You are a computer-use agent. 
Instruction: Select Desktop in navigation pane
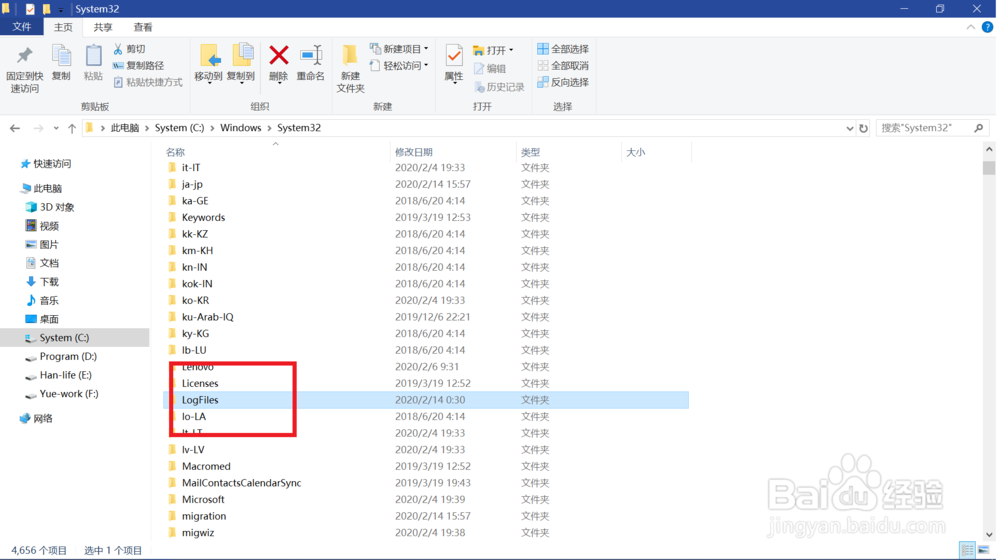pos(42,319)
